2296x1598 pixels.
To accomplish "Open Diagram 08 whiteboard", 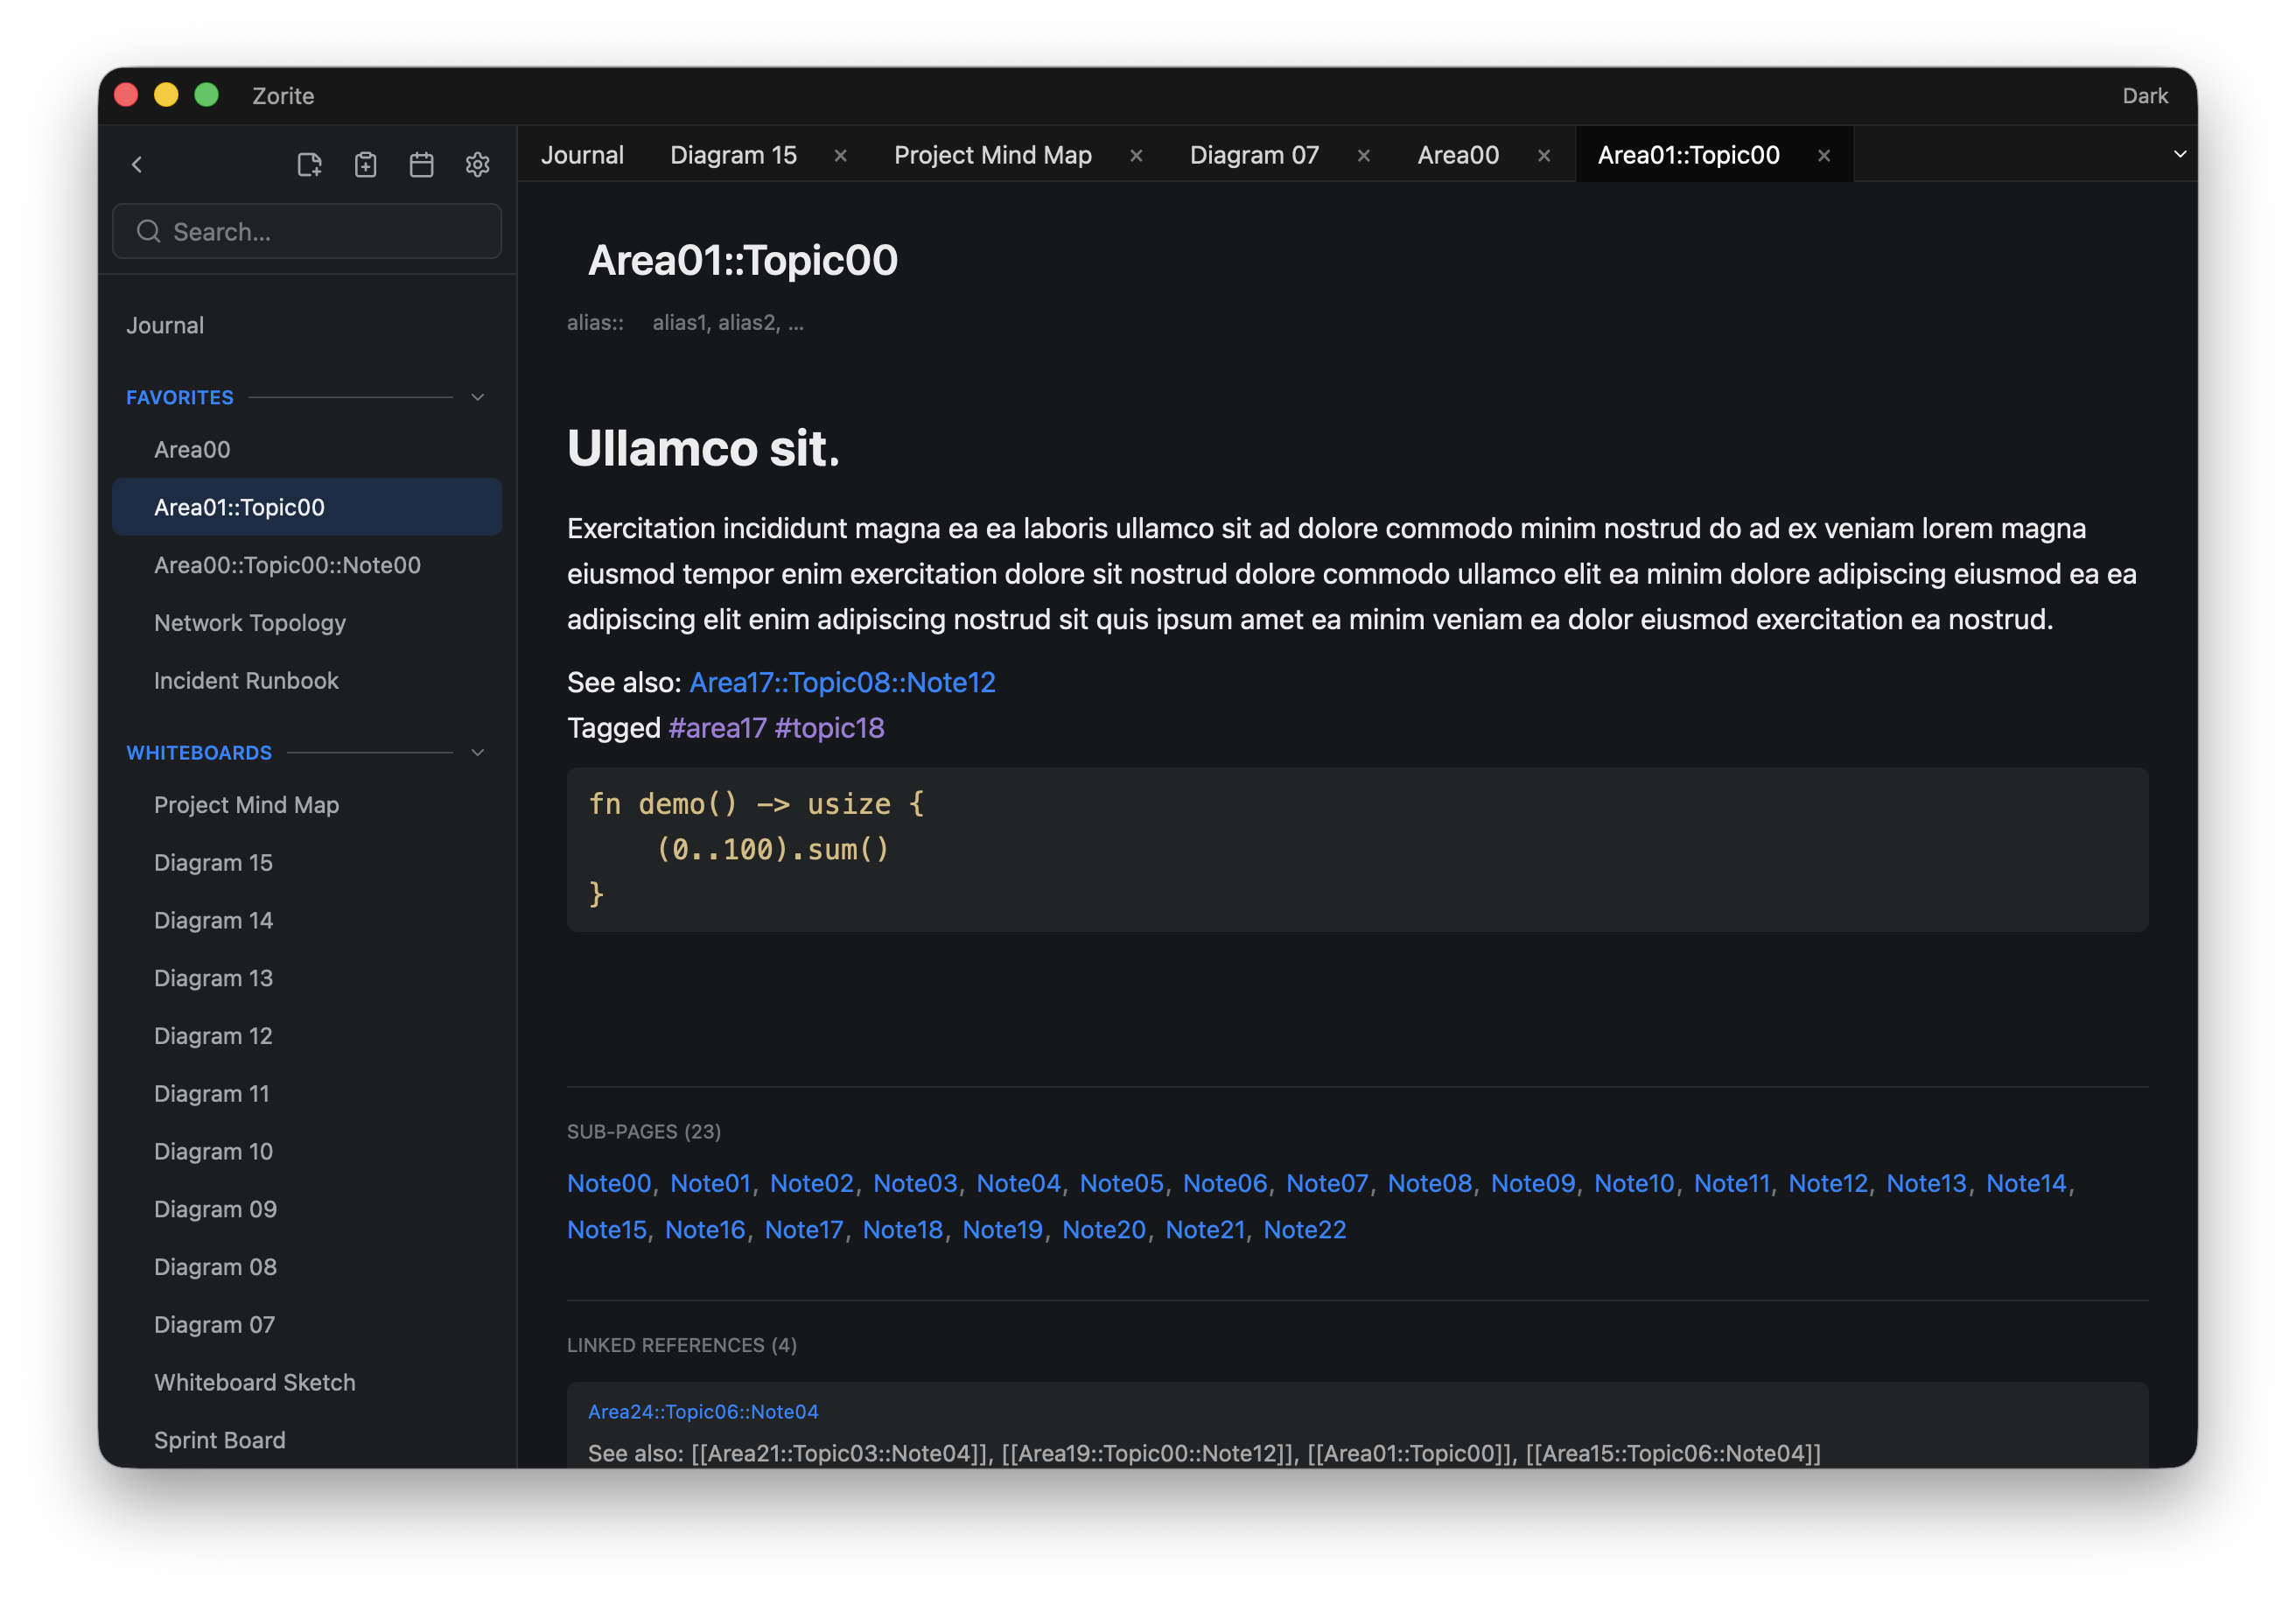I will click(307, 1266).
